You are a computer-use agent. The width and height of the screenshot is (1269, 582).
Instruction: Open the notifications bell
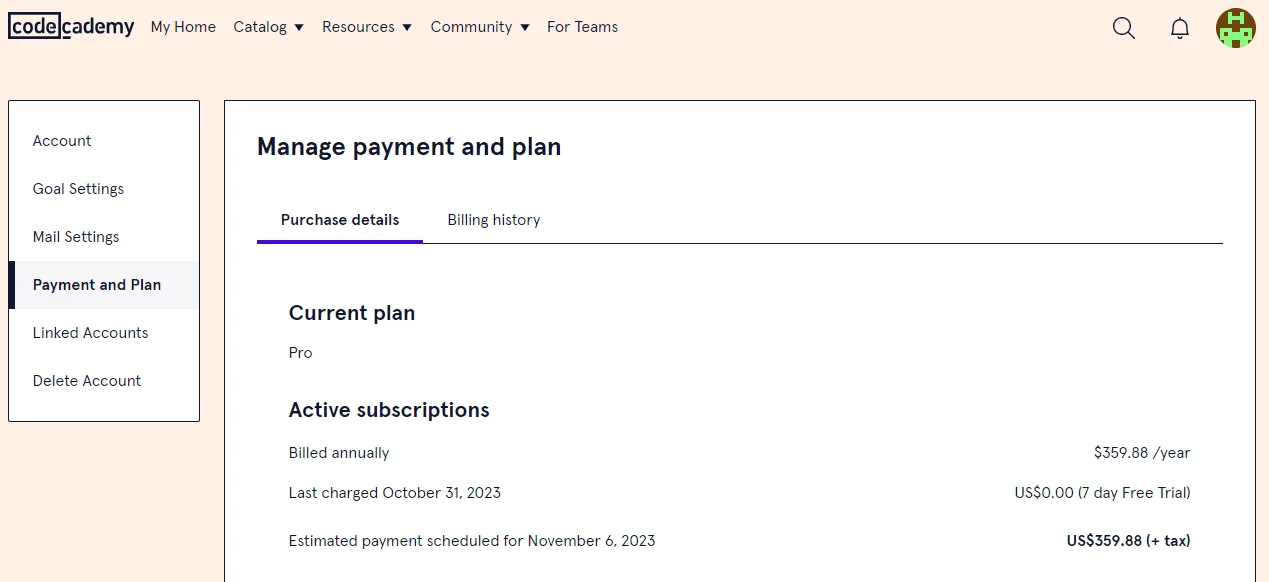(1180, 28)
